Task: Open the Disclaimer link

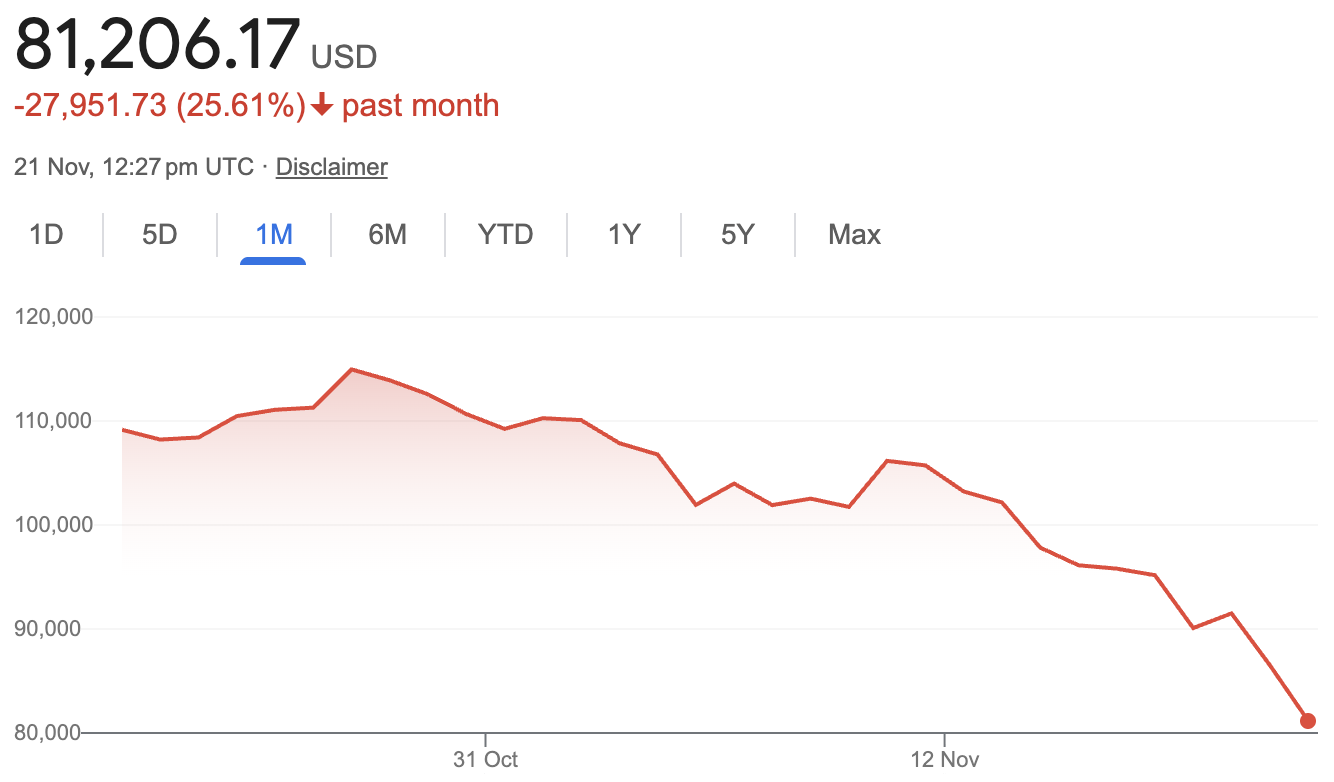Action: pos(331,166)
